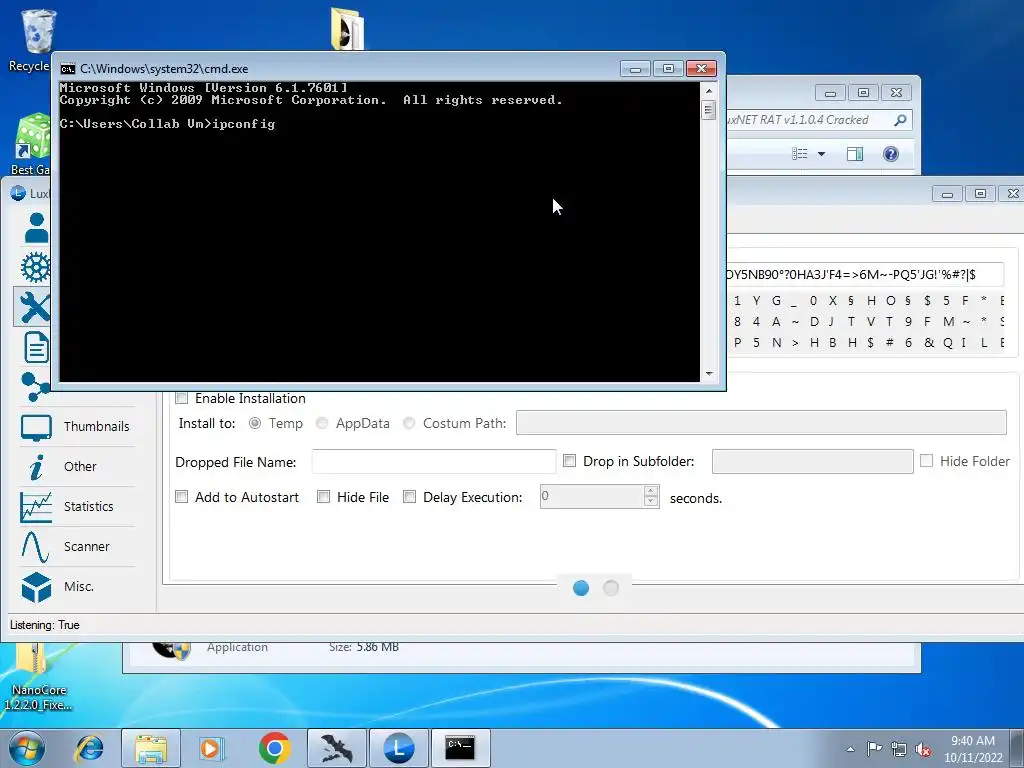Select the AppData install radio button
Viewport: 1024px width, 768px height.
tap(322, 423)
